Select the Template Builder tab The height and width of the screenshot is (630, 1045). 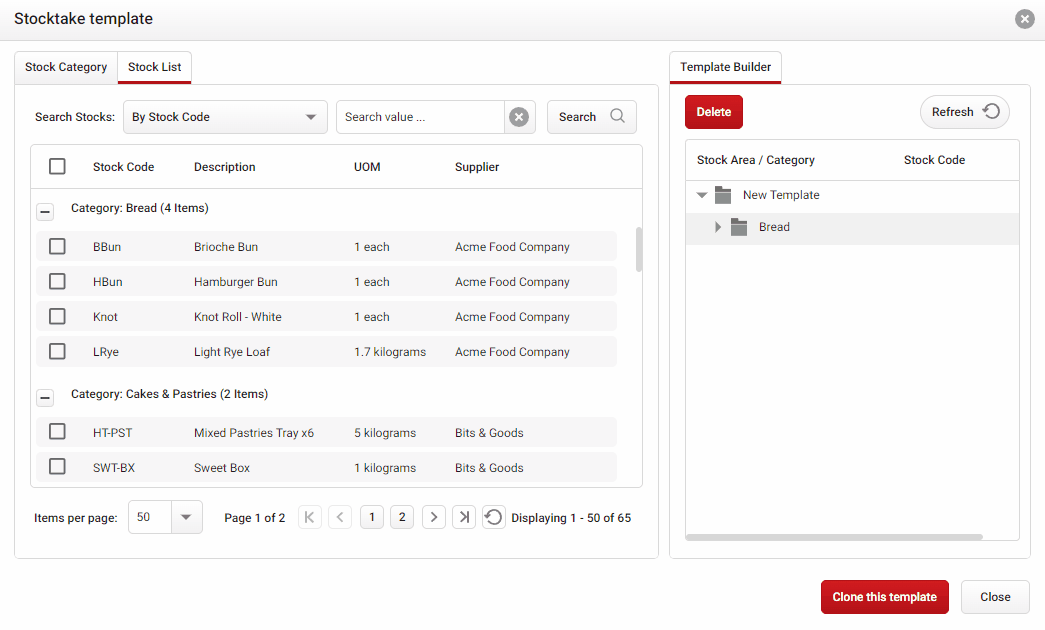tap(725, 67)
